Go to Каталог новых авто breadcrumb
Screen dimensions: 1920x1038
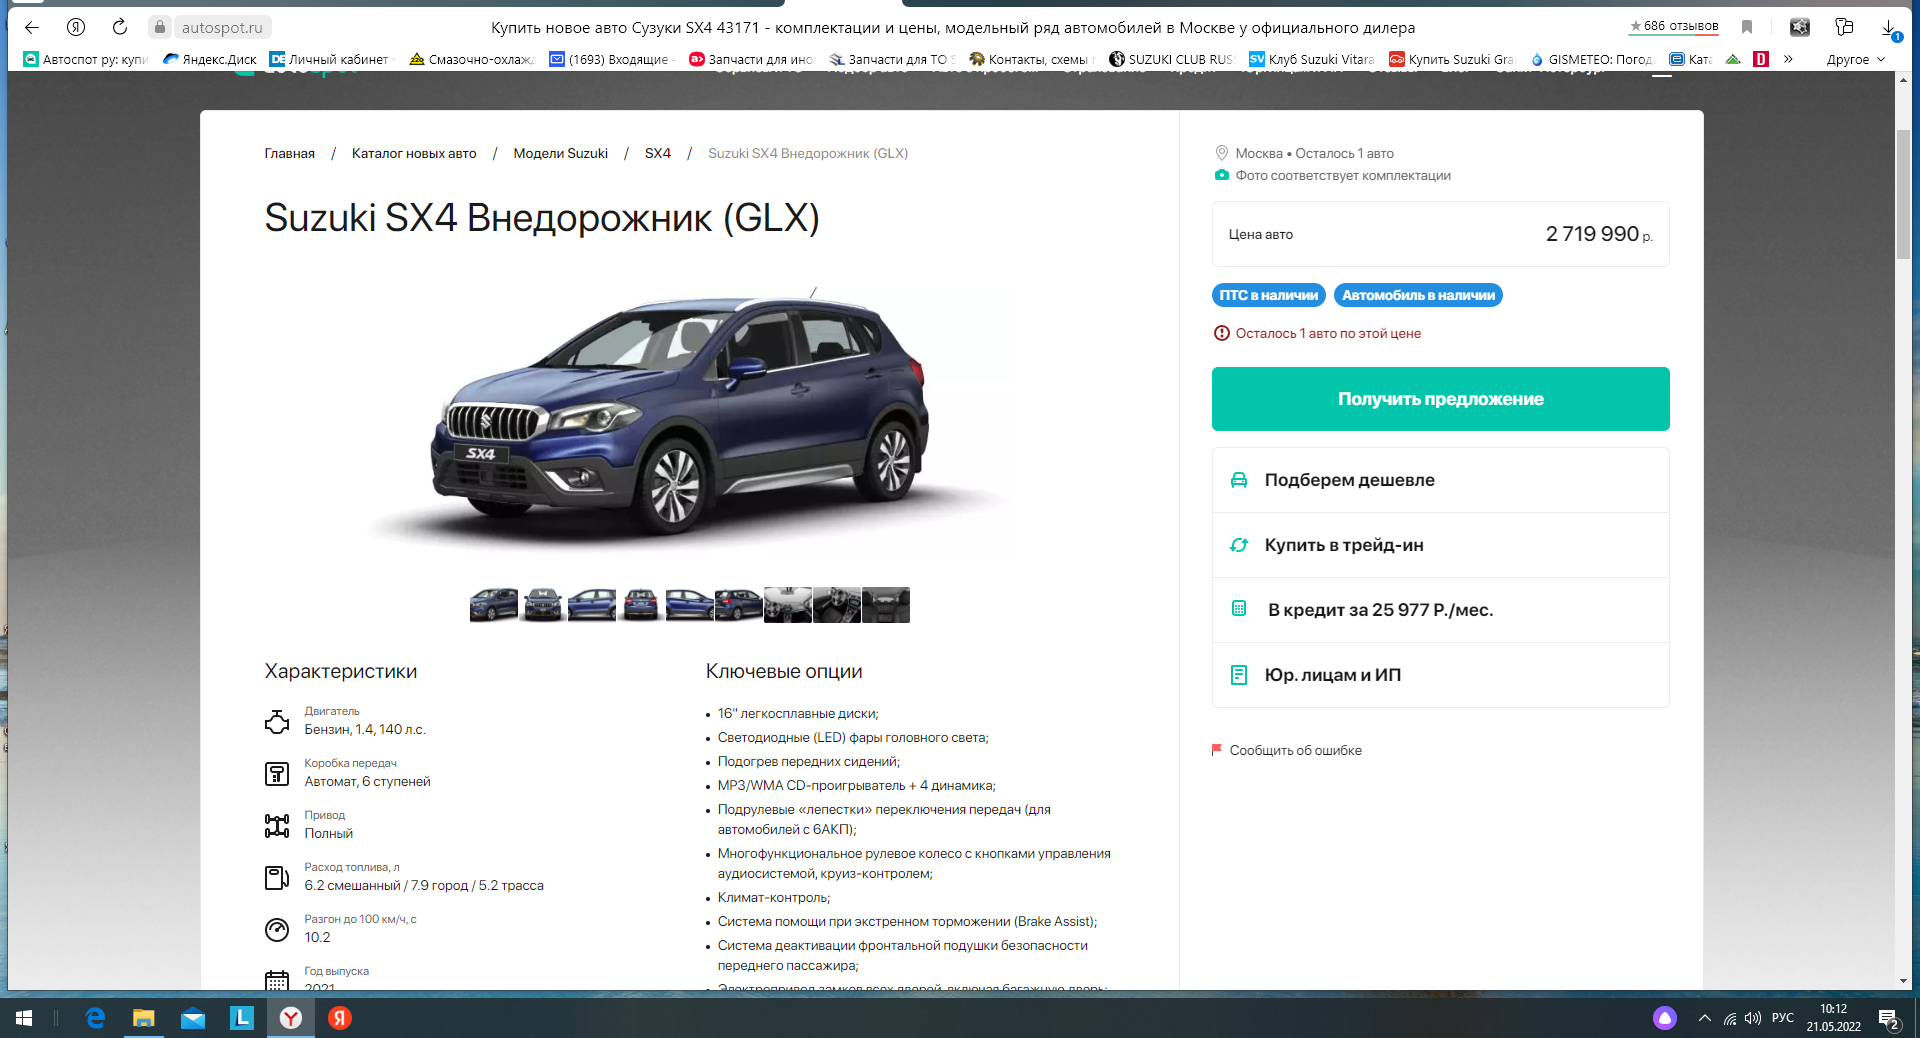pos(414,153)
